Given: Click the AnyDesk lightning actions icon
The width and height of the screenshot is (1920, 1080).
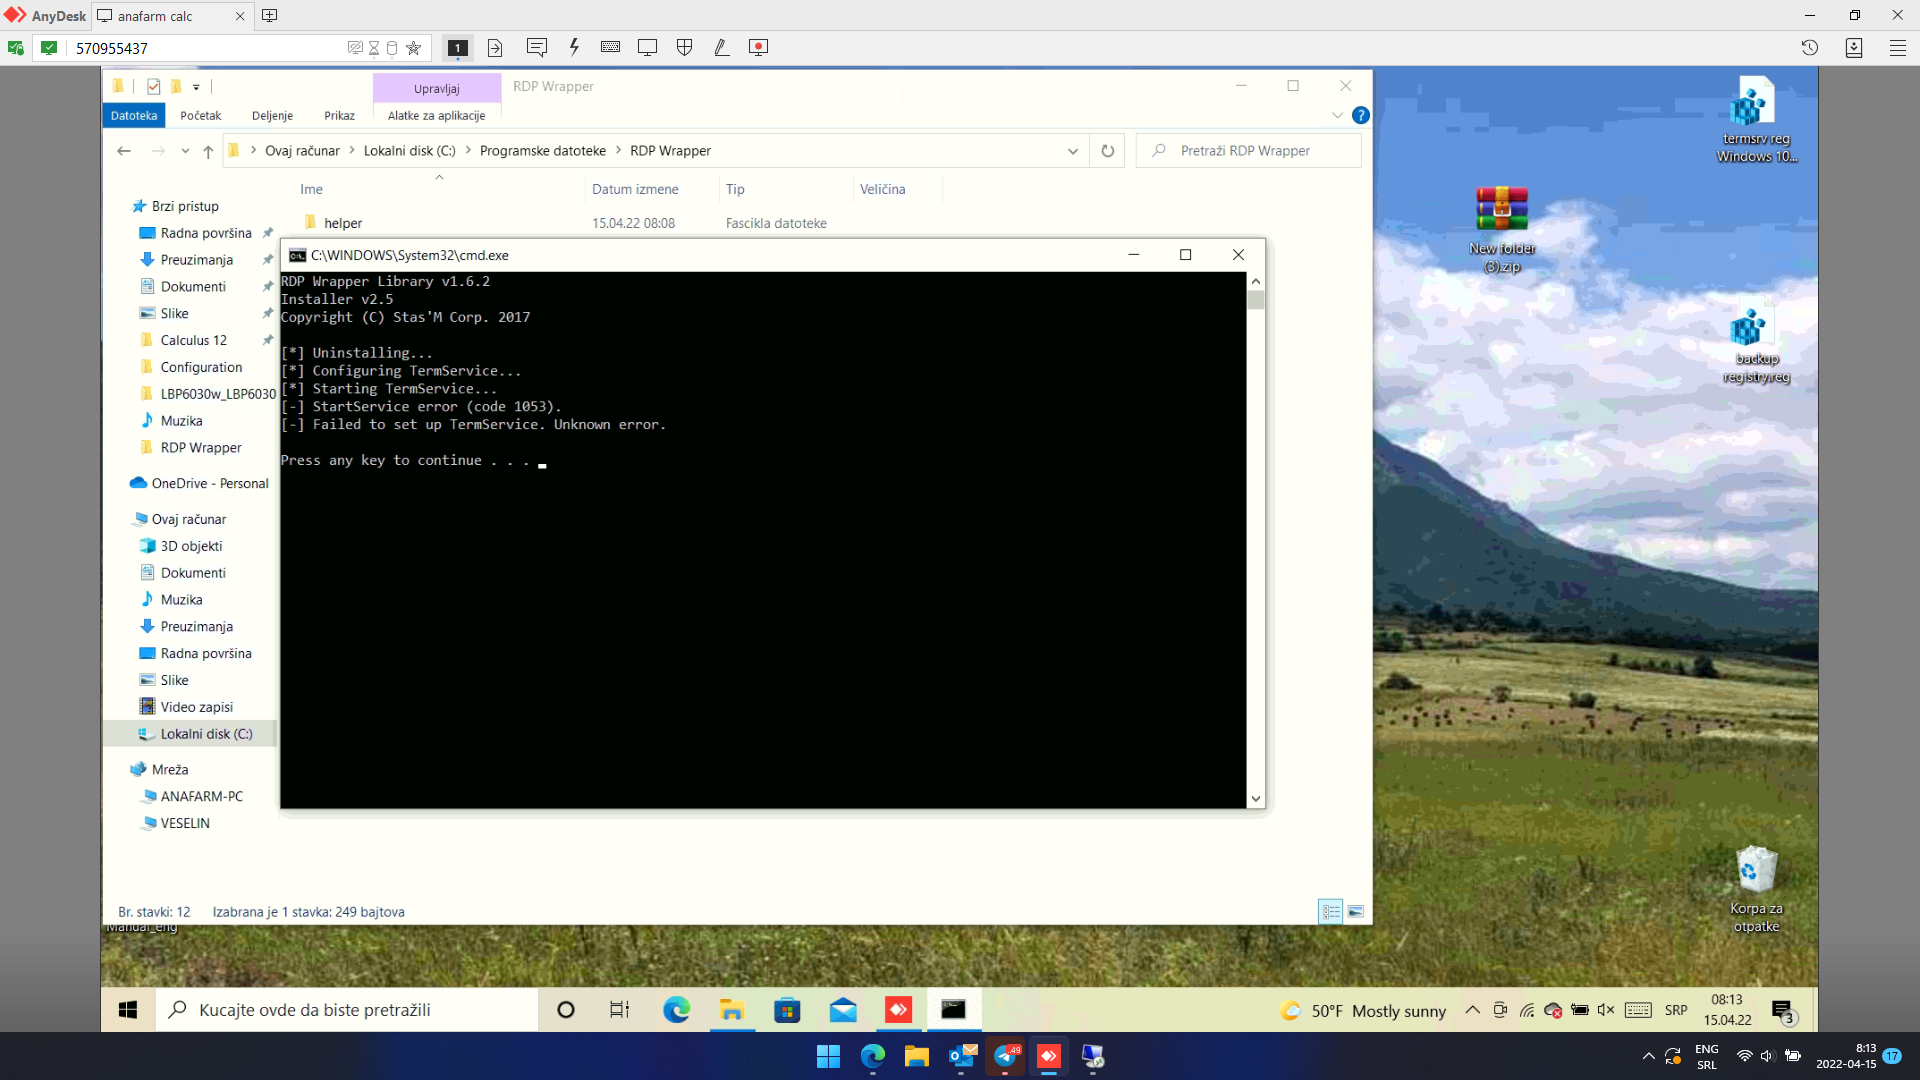Looking at the screenshot, I should [574, 47].
